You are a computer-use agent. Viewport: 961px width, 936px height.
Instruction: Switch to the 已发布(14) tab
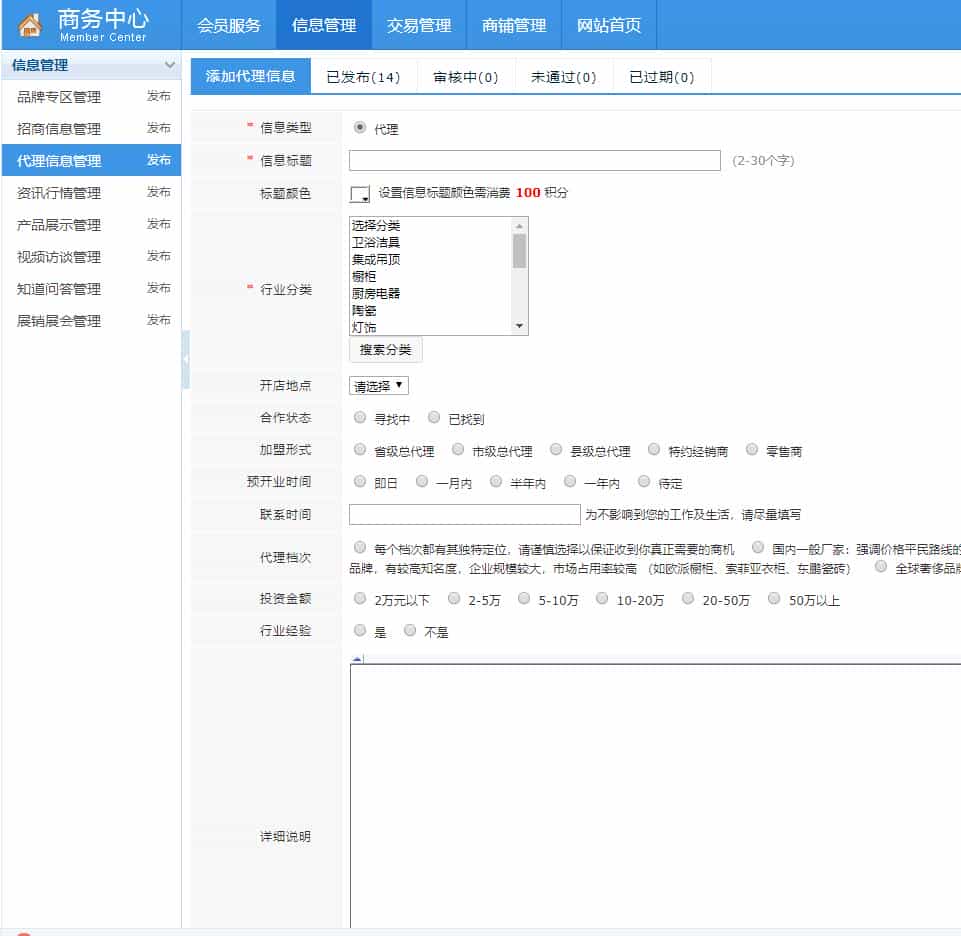(x=363, y=77)
